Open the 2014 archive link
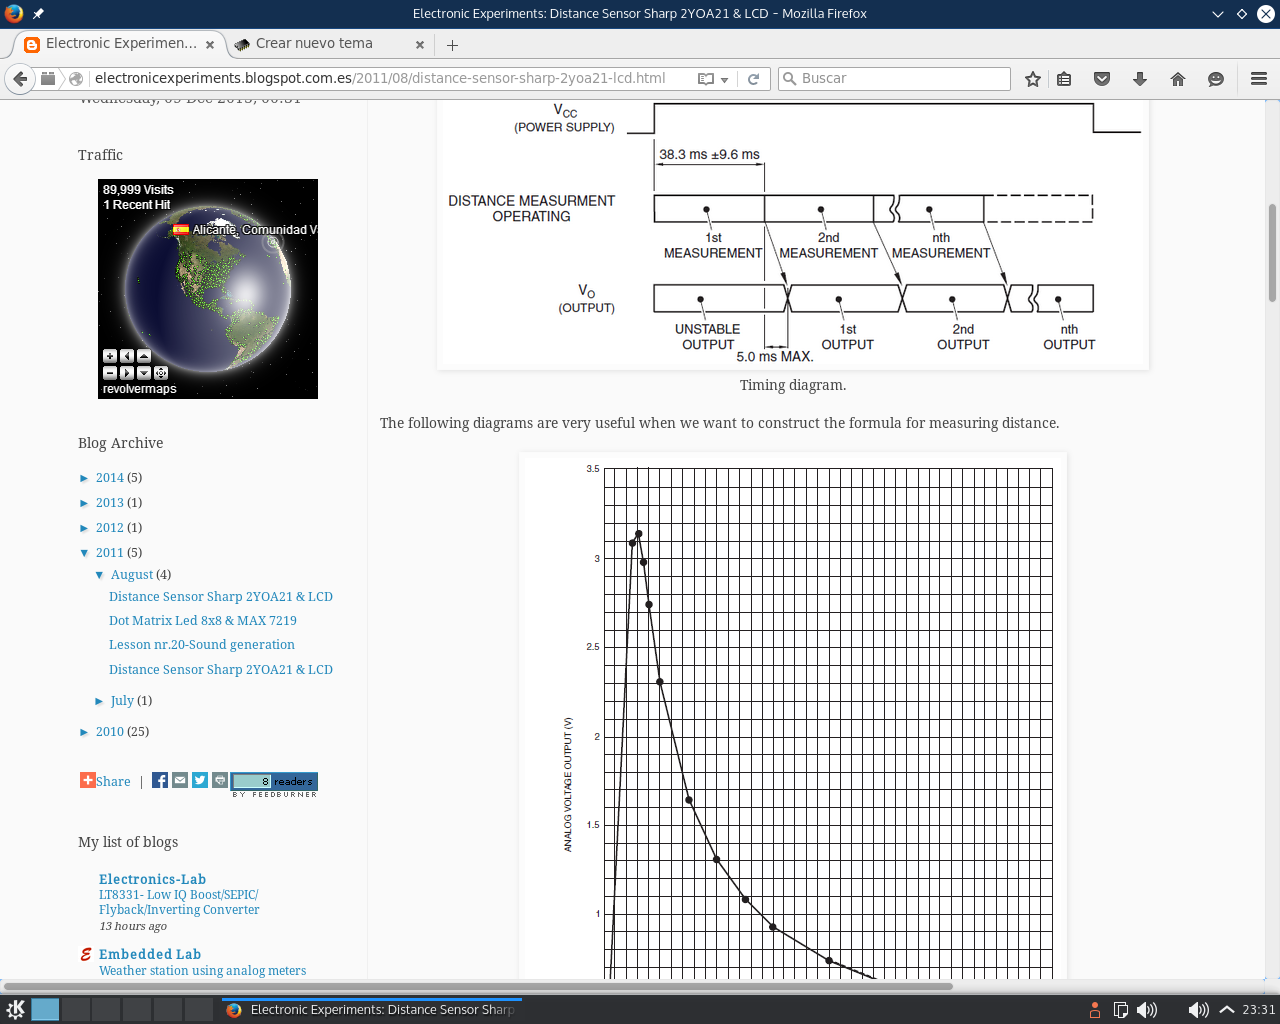 pos(110,478)
